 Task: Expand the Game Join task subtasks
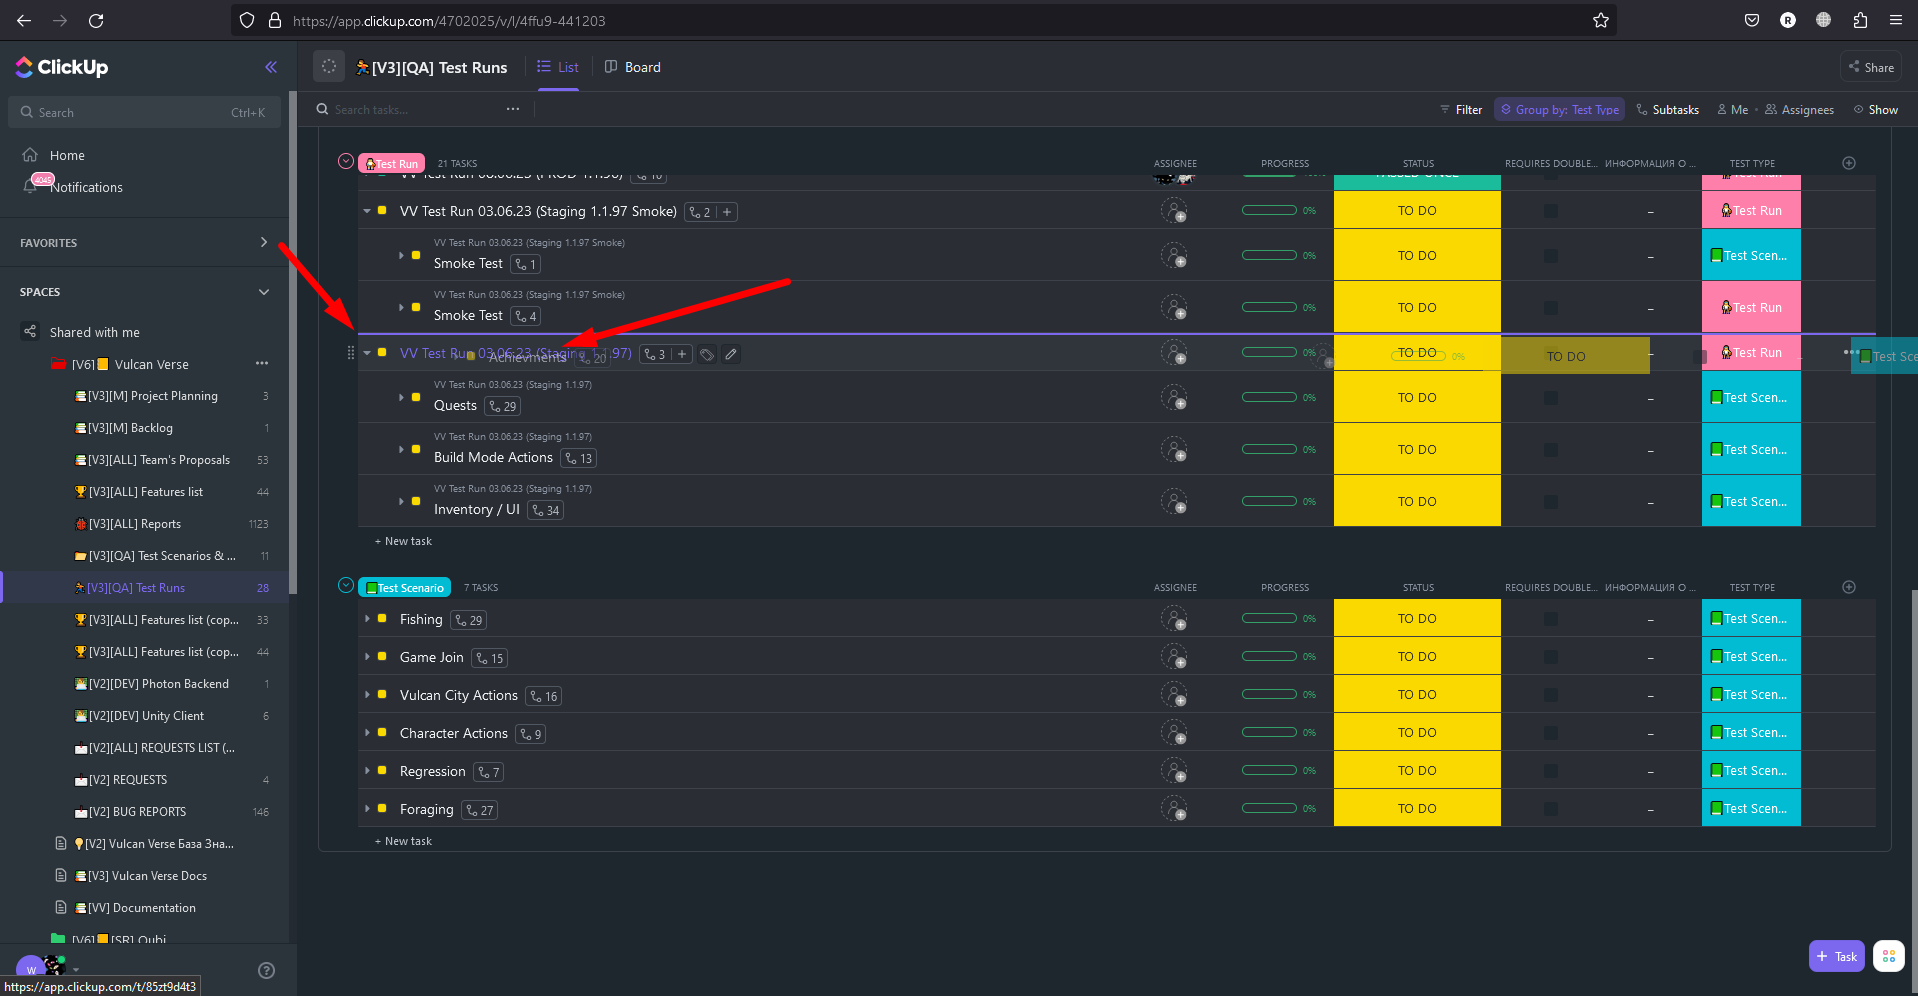[x=367, y=657]
